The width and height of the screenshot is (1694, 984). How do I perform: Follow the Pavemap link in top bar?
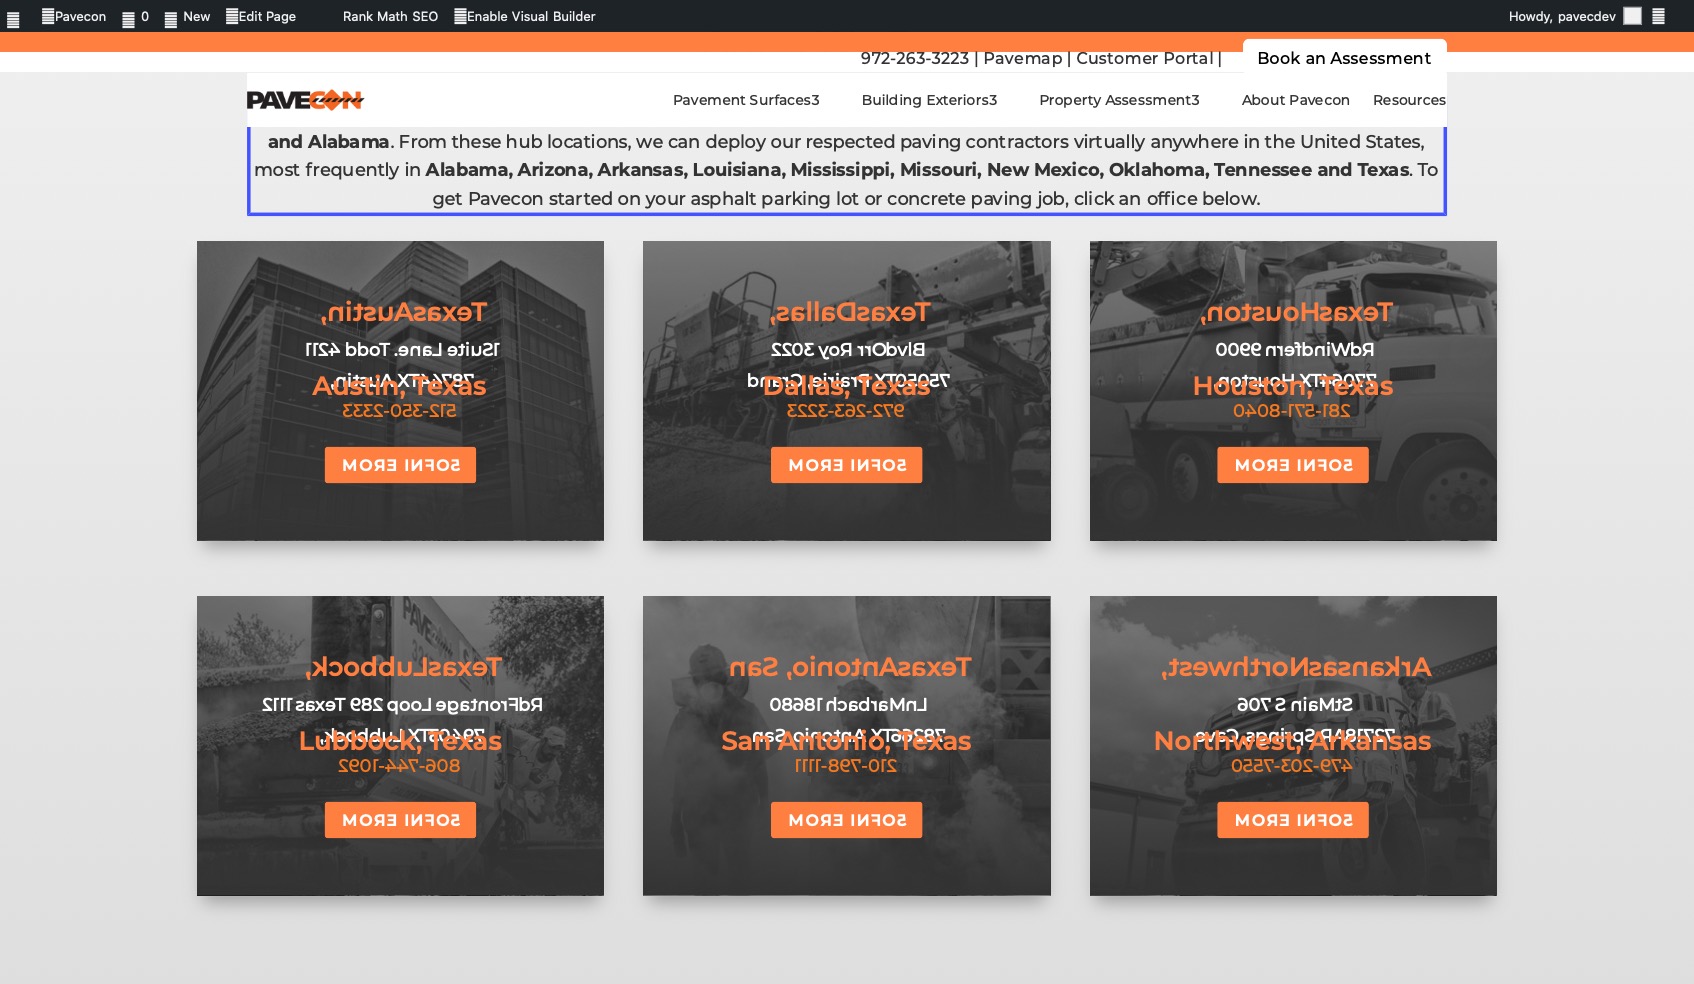[x=1022, y=58]
